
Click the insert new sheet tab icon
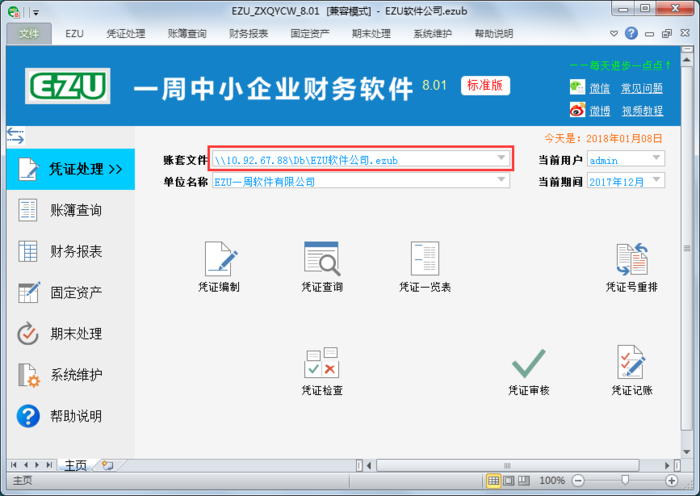(108, 466)
